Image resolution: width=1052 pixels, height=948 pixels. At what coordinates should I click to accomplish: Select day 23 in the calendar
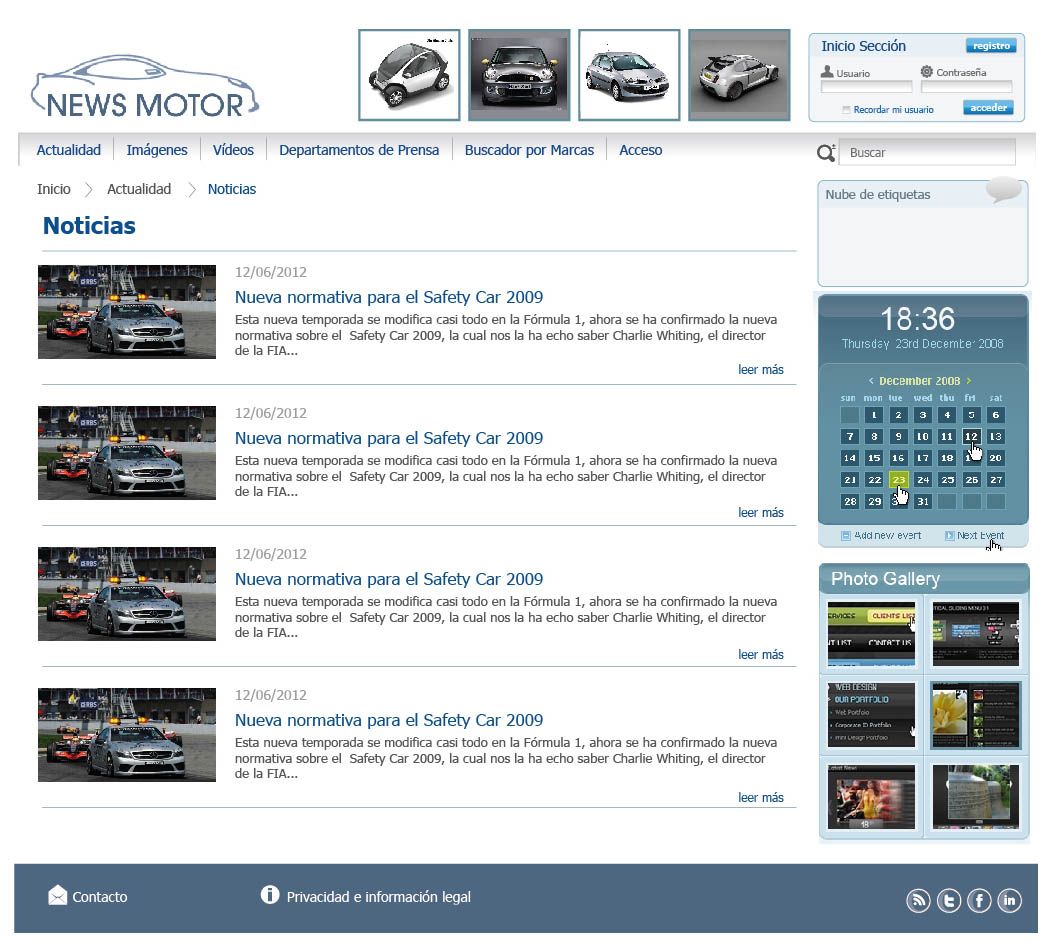click(898, 480)
